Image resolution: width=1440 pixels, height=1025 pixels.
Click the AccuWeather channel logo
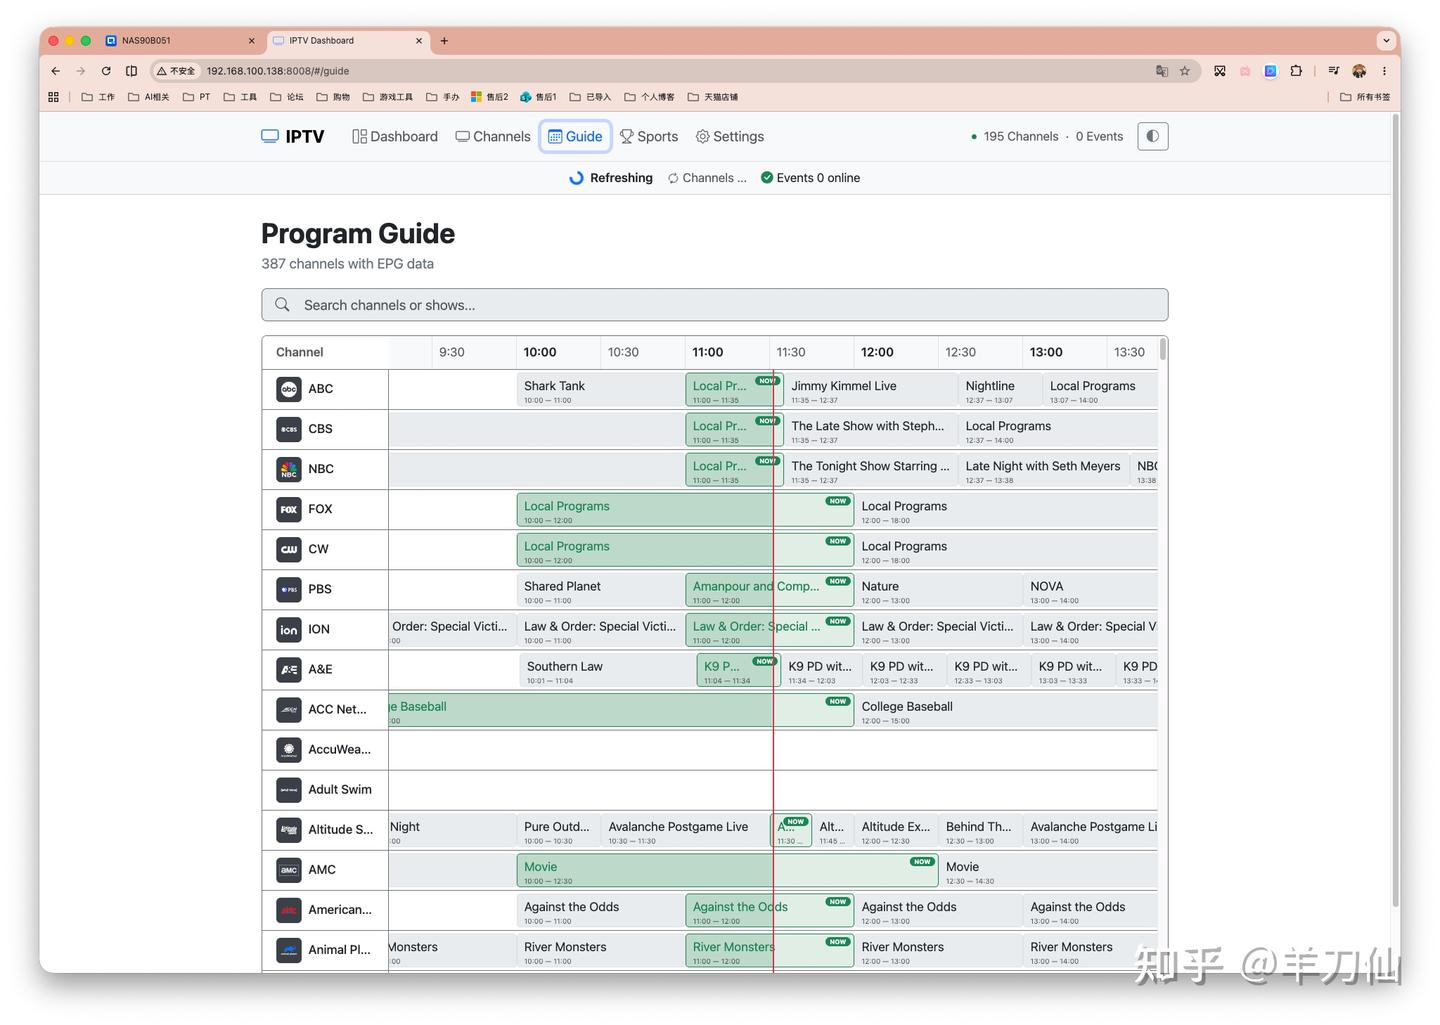coord(289,749)
